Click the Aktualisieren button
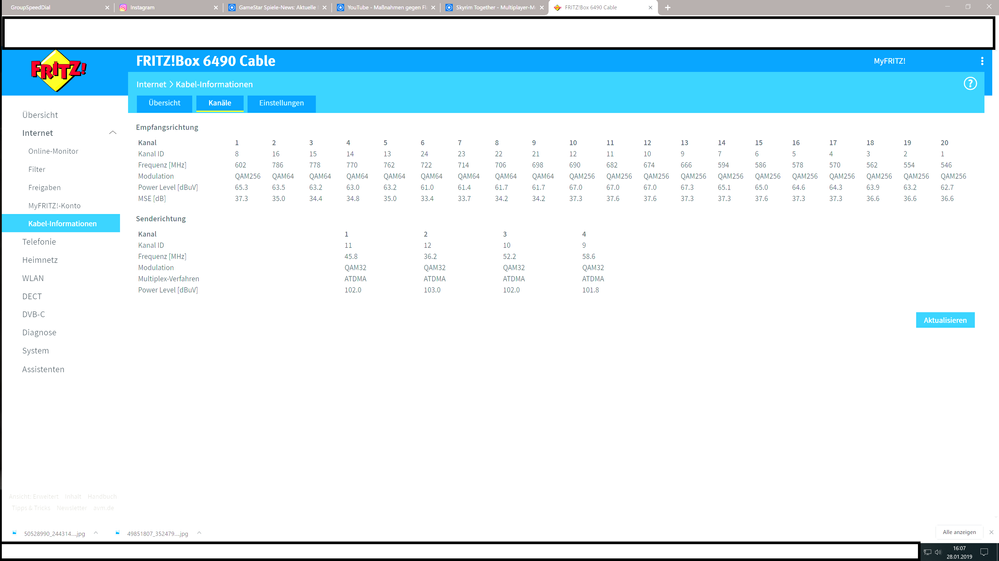 coord(945,320)
